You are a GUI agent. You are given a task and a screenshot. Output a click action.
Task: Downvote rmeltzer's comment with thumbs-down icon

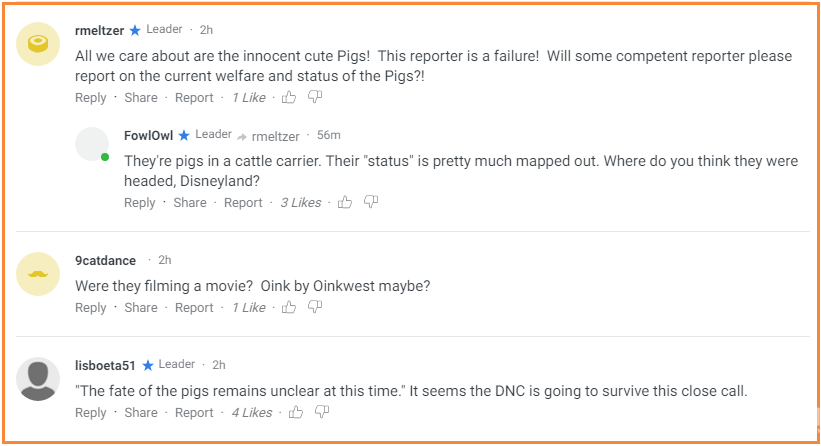(315, 97)
